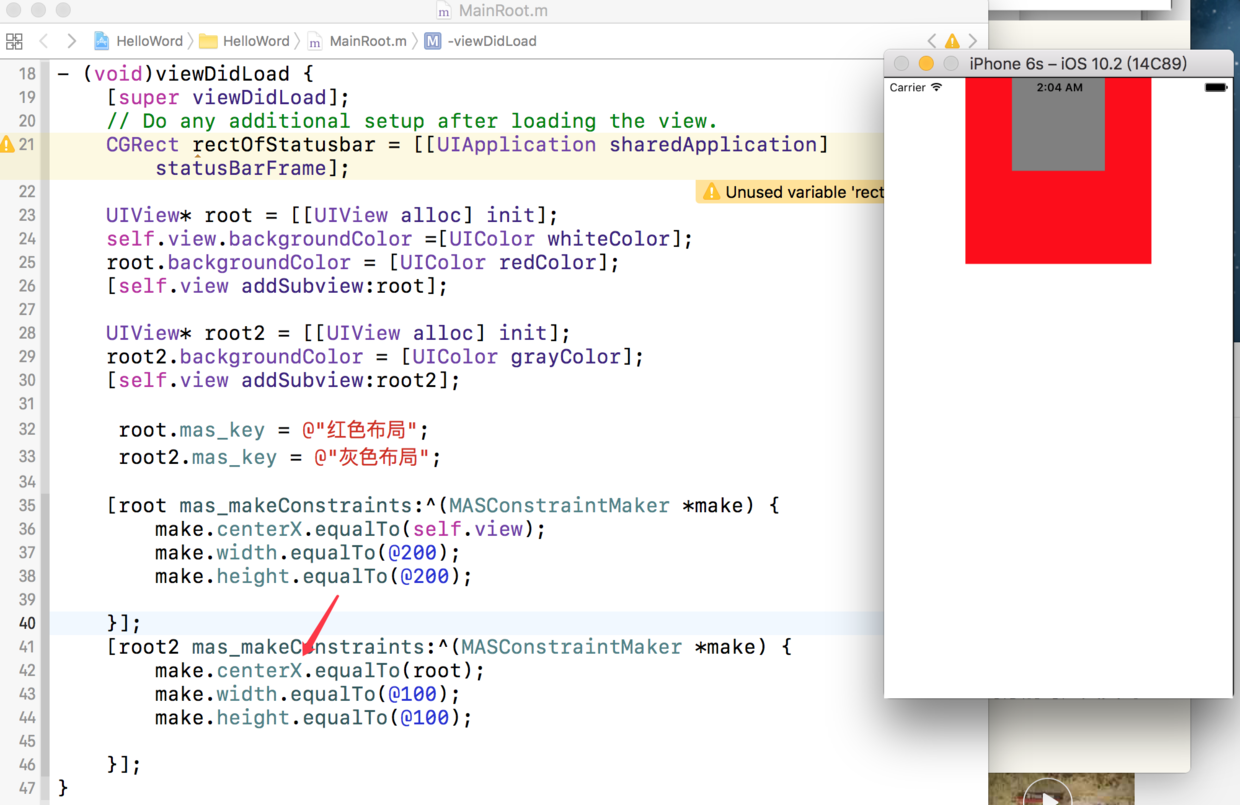Go forward in editor history
The width and height of the screenshot is (1240, 805).
71,41
